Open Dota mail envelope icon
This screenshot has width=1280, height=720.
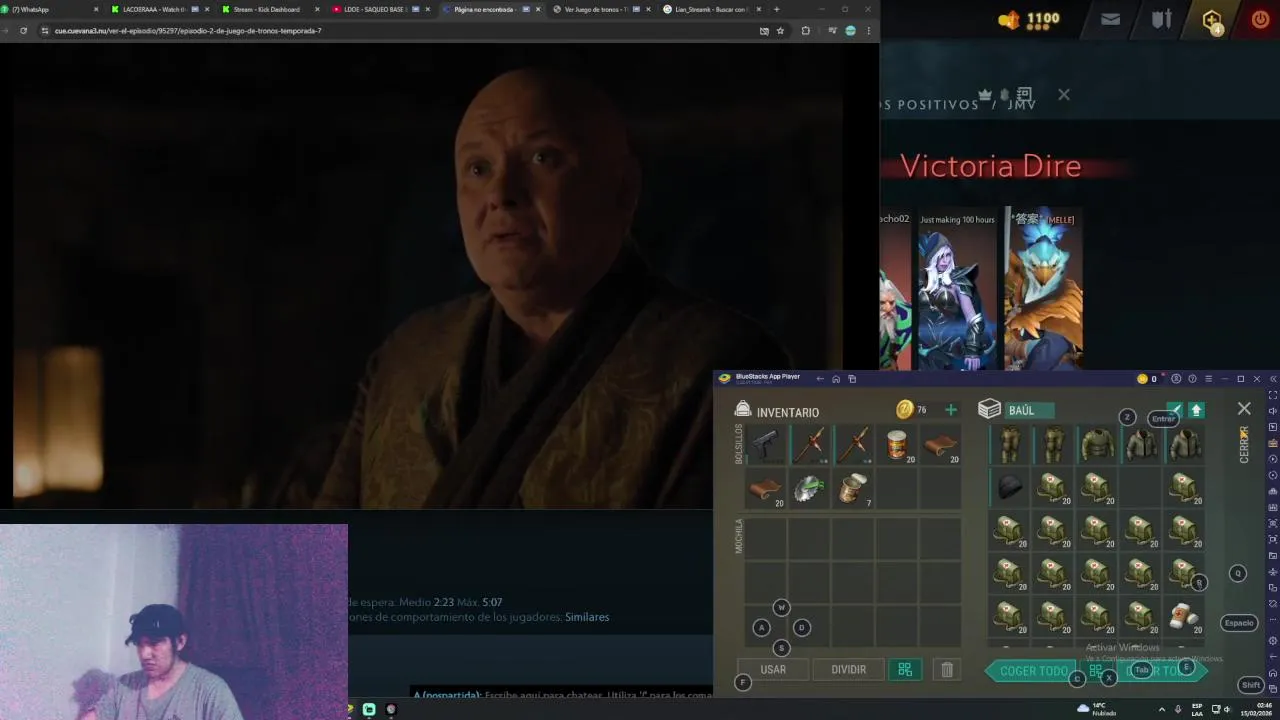pos(1110,19)
